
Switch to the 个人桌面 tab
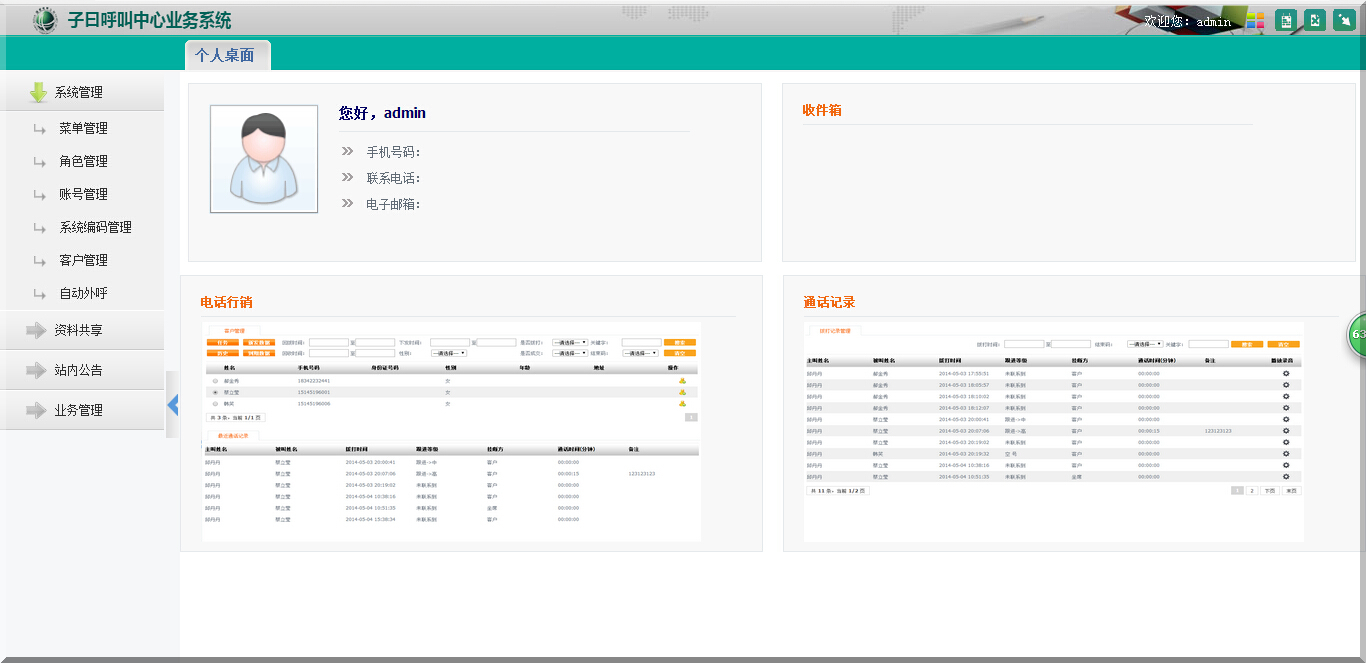(x=225, y=55)
